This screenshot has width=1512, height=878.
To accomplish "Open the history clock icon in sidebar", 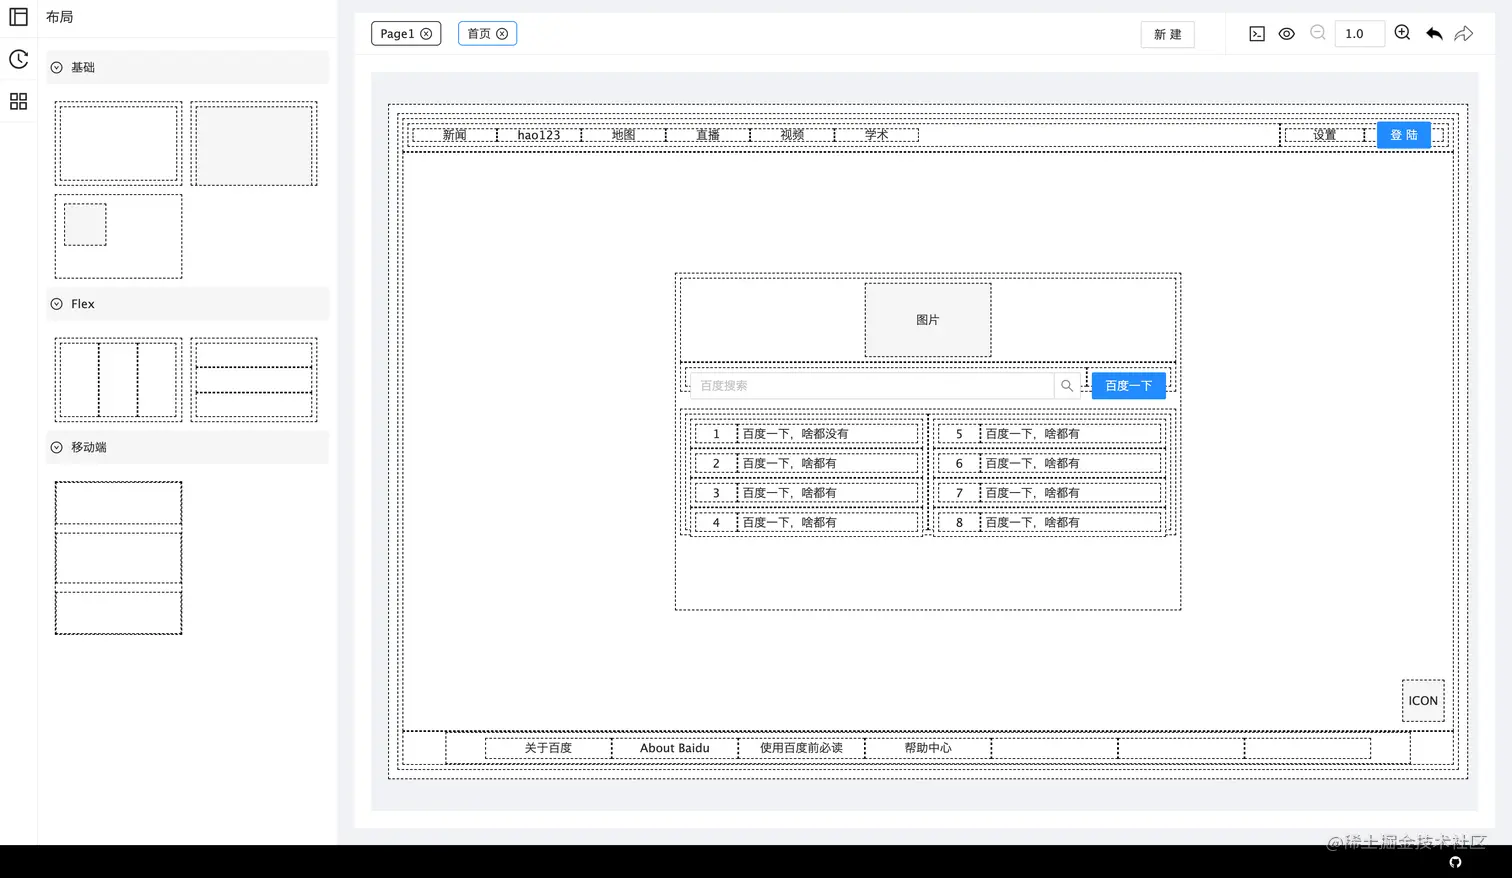I will pos(18,59).
